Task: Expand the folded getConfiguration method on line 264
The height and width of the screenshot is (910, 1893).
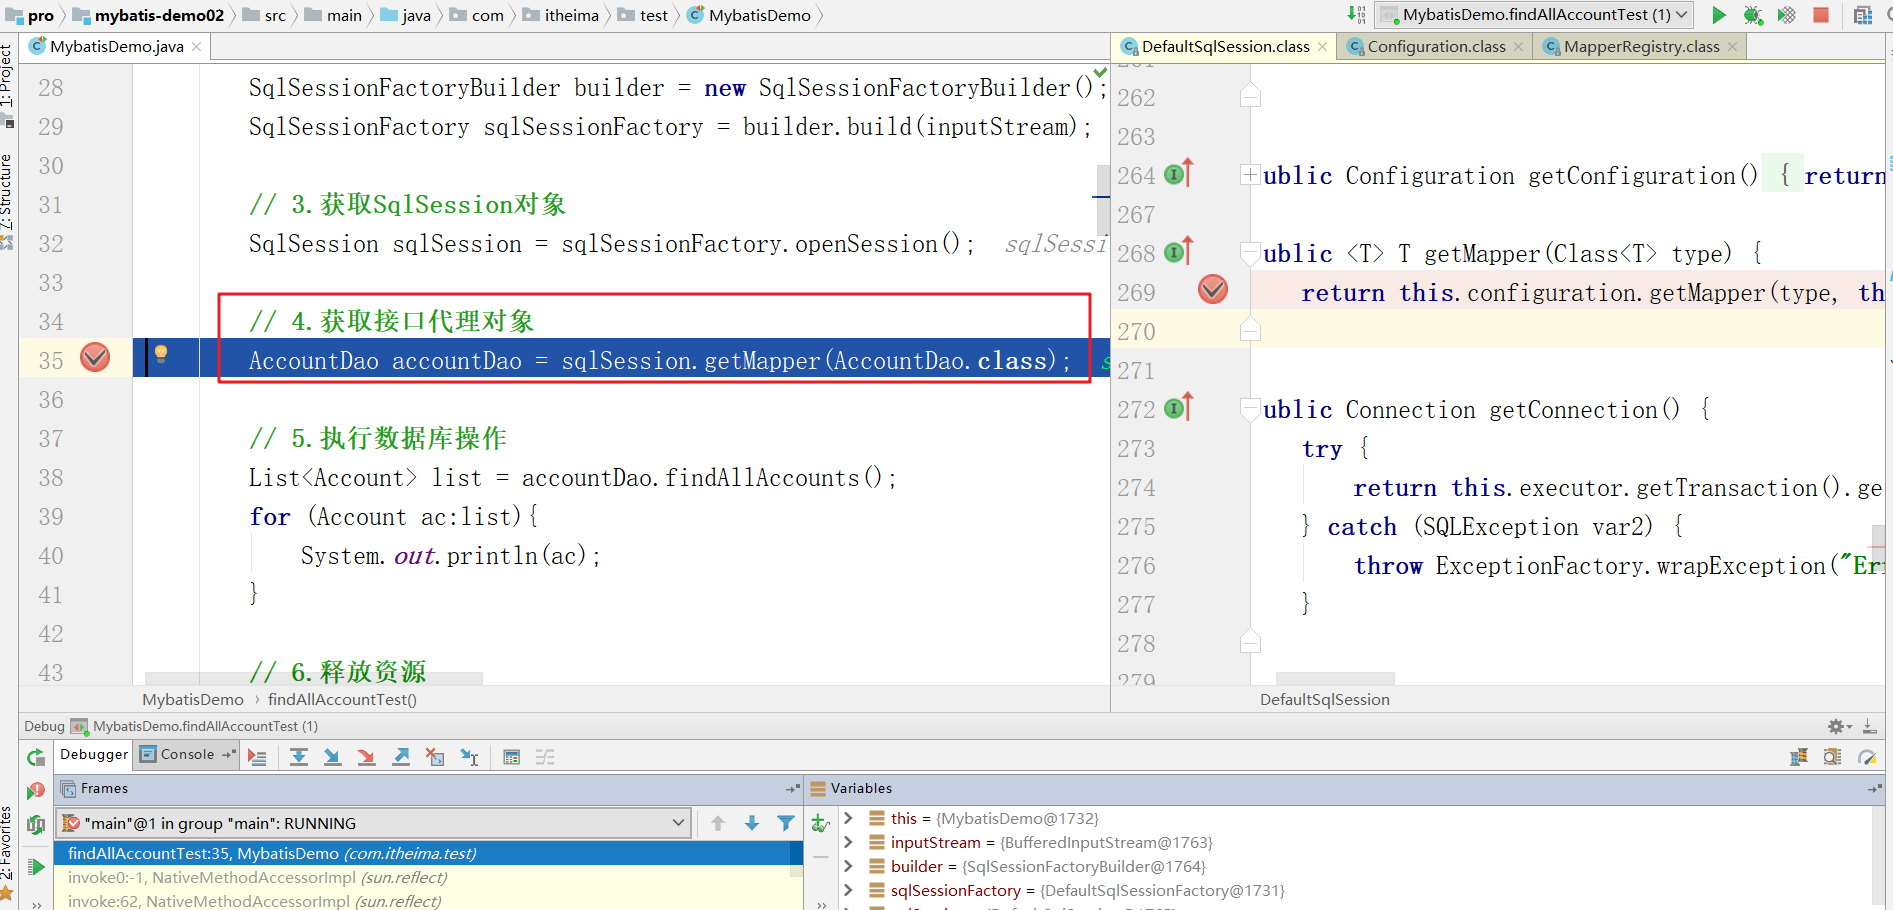Action: 1250,175
